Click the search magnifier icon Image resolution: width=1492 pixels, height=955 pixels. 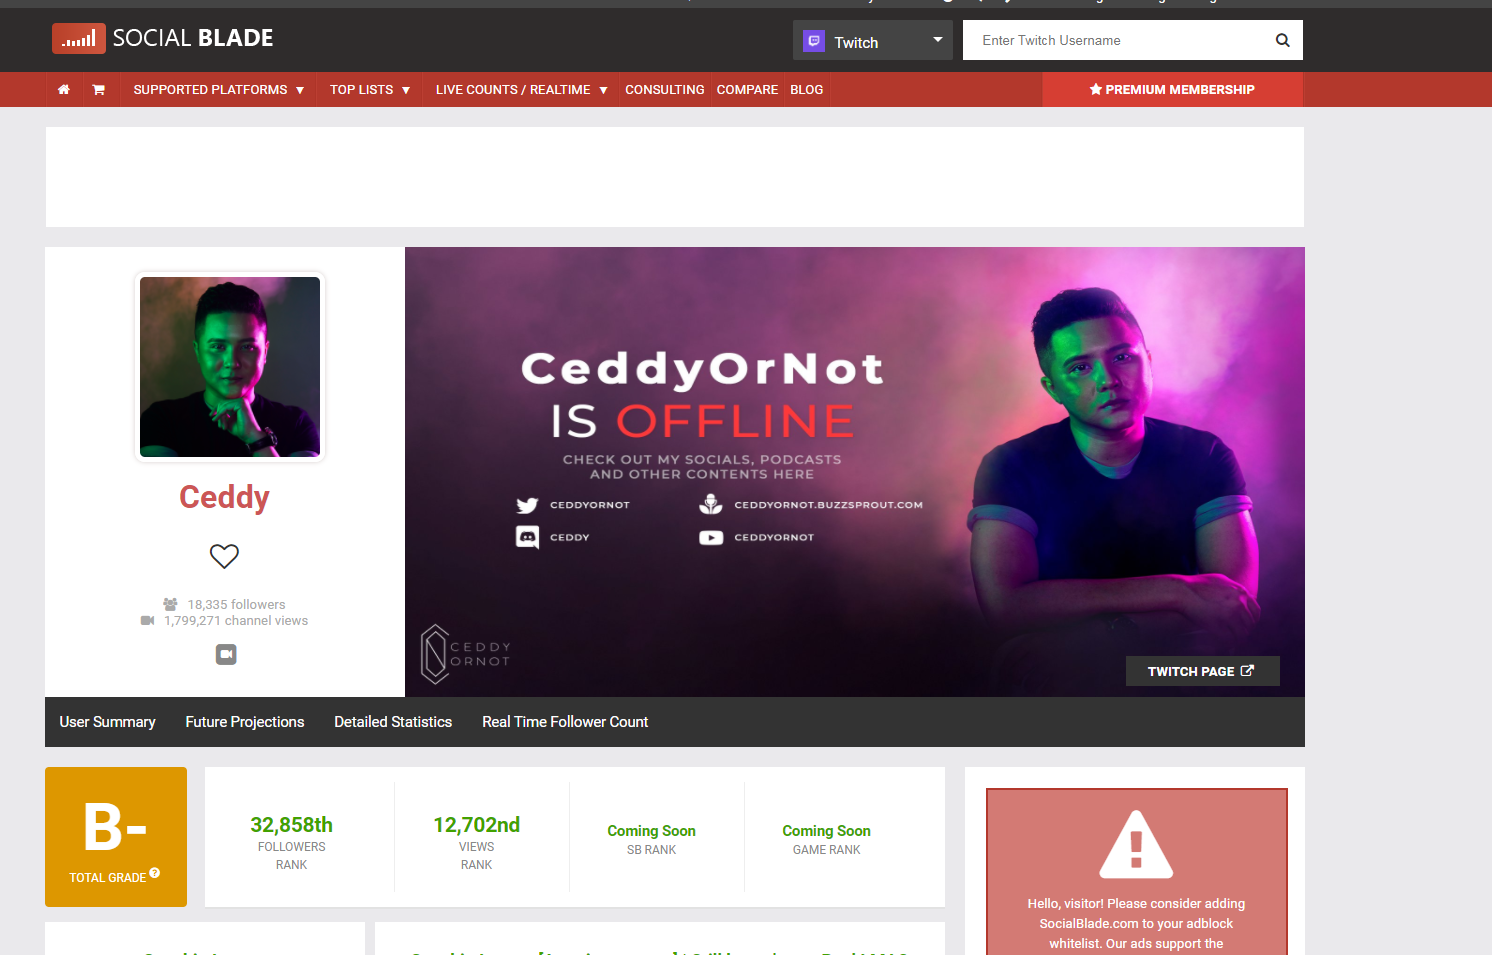(1283, 40)
